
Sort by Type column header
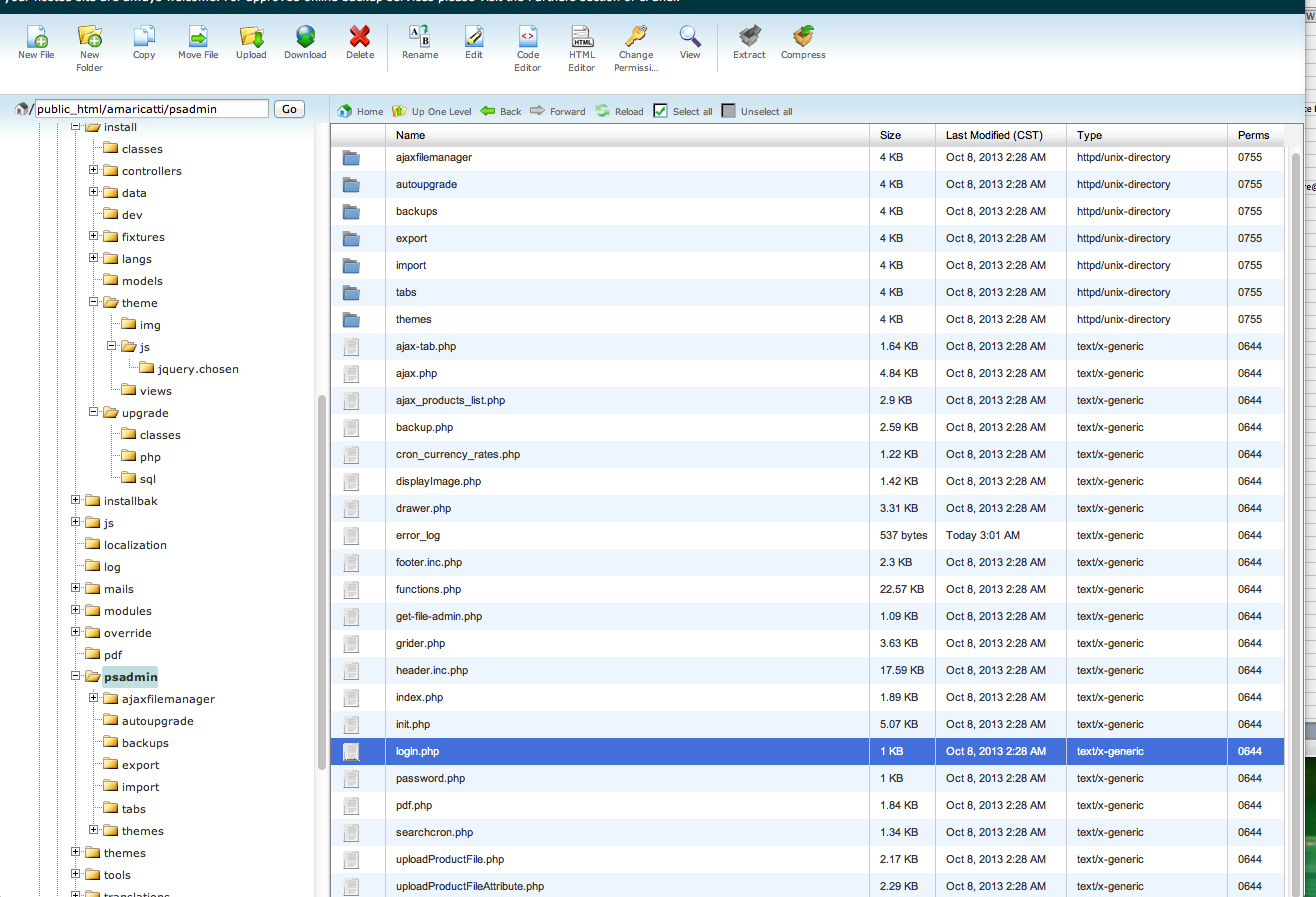(x=1147, y=135)
